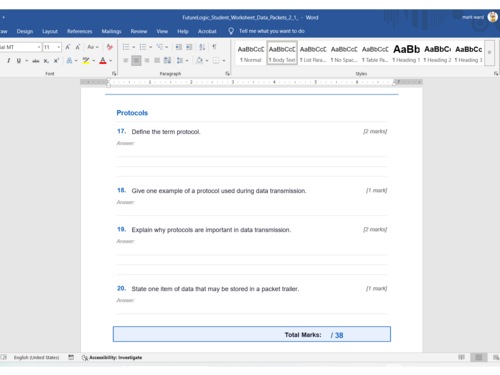Click the Line and Paragraph Spacing icon
This screenshot has width=500, height=375.
[180, 60]
